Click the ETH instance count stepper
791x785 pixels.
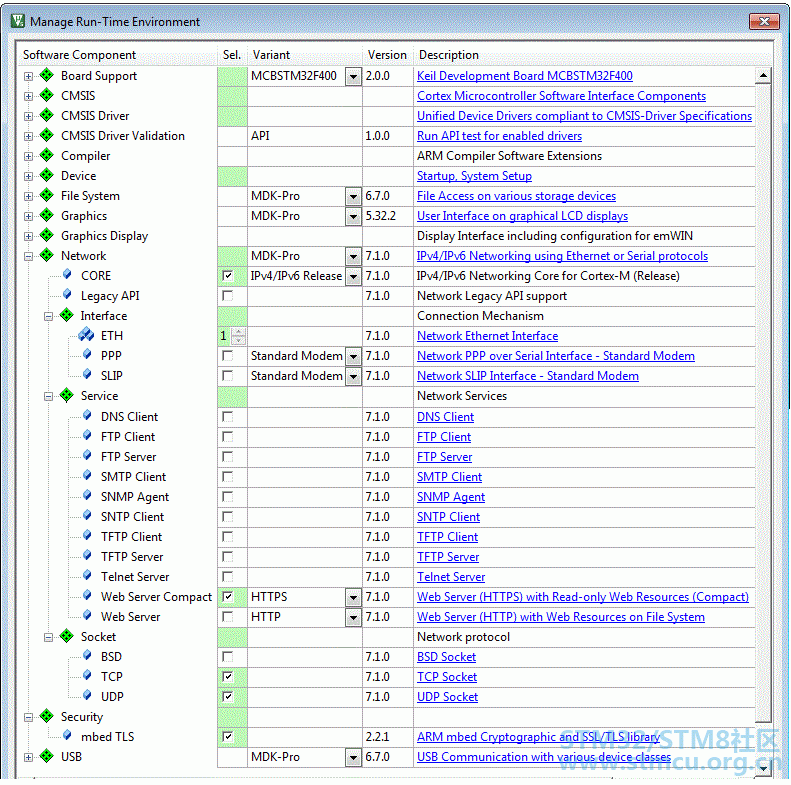pyautogui.click(x=238, y=336)
